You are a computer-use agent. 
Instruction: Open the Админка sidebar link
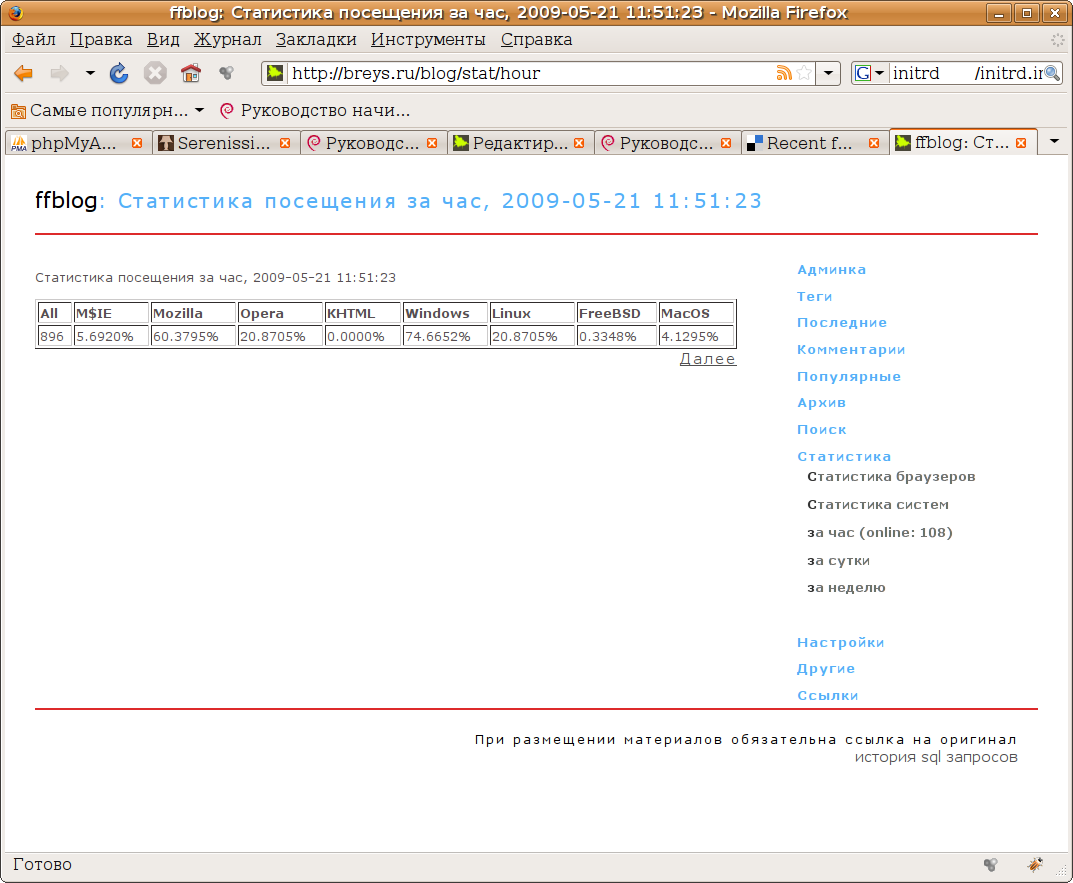[831, 270]
